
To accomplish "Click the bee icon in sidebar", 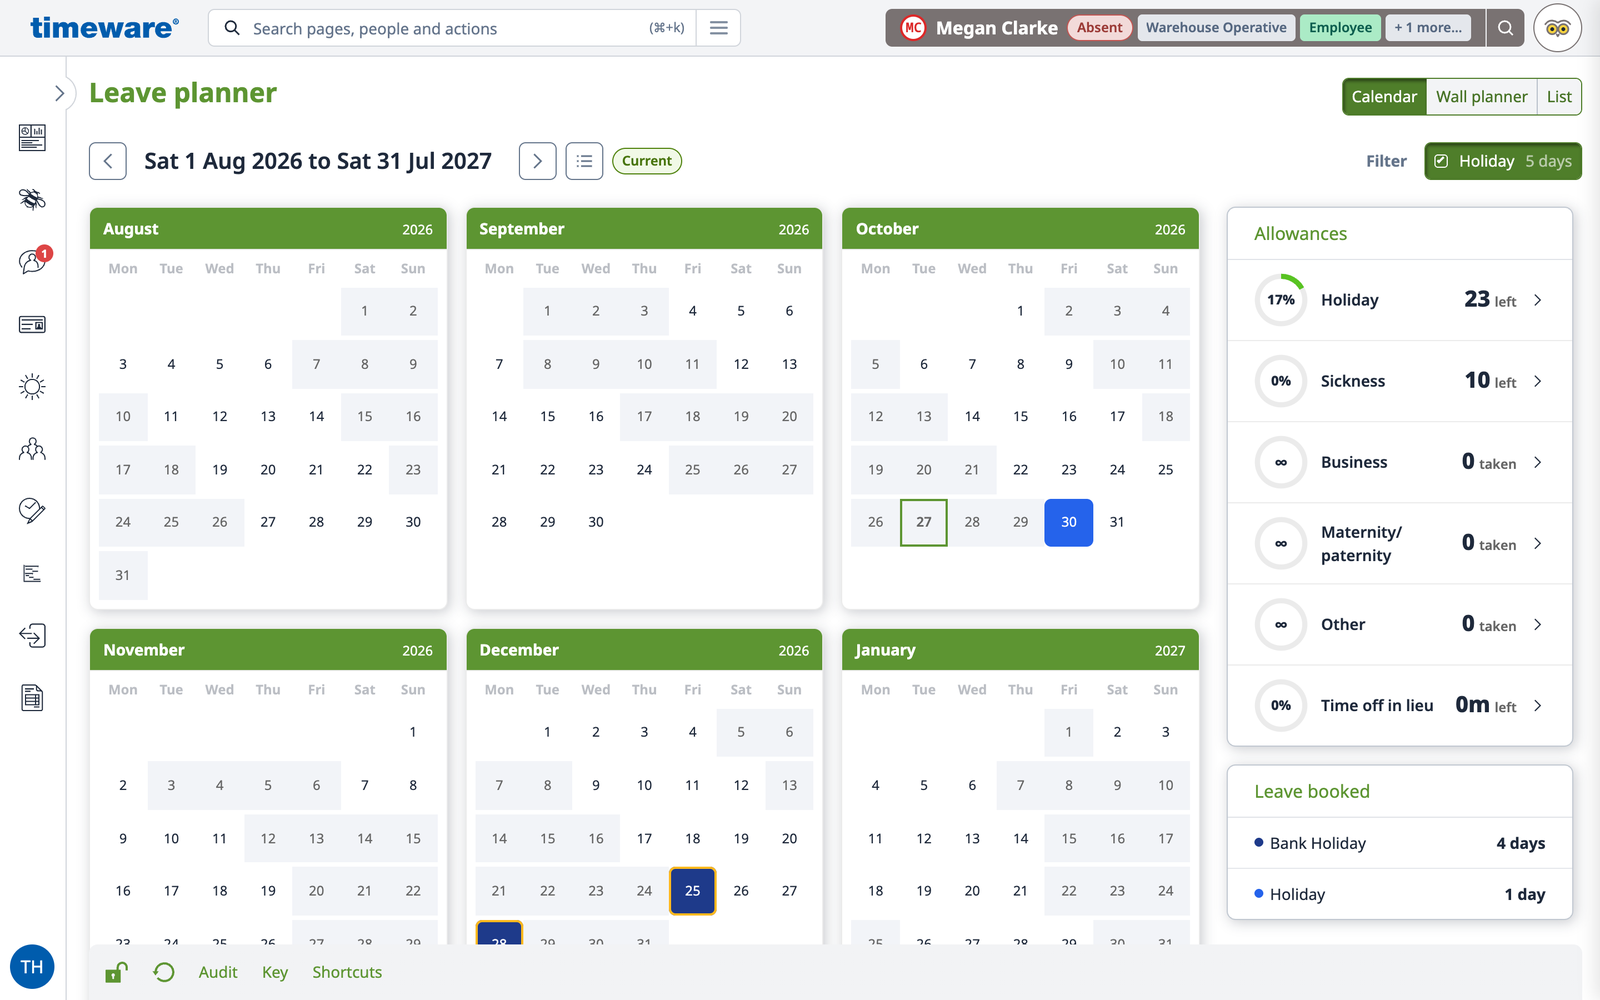I will [x=32, y=199].
